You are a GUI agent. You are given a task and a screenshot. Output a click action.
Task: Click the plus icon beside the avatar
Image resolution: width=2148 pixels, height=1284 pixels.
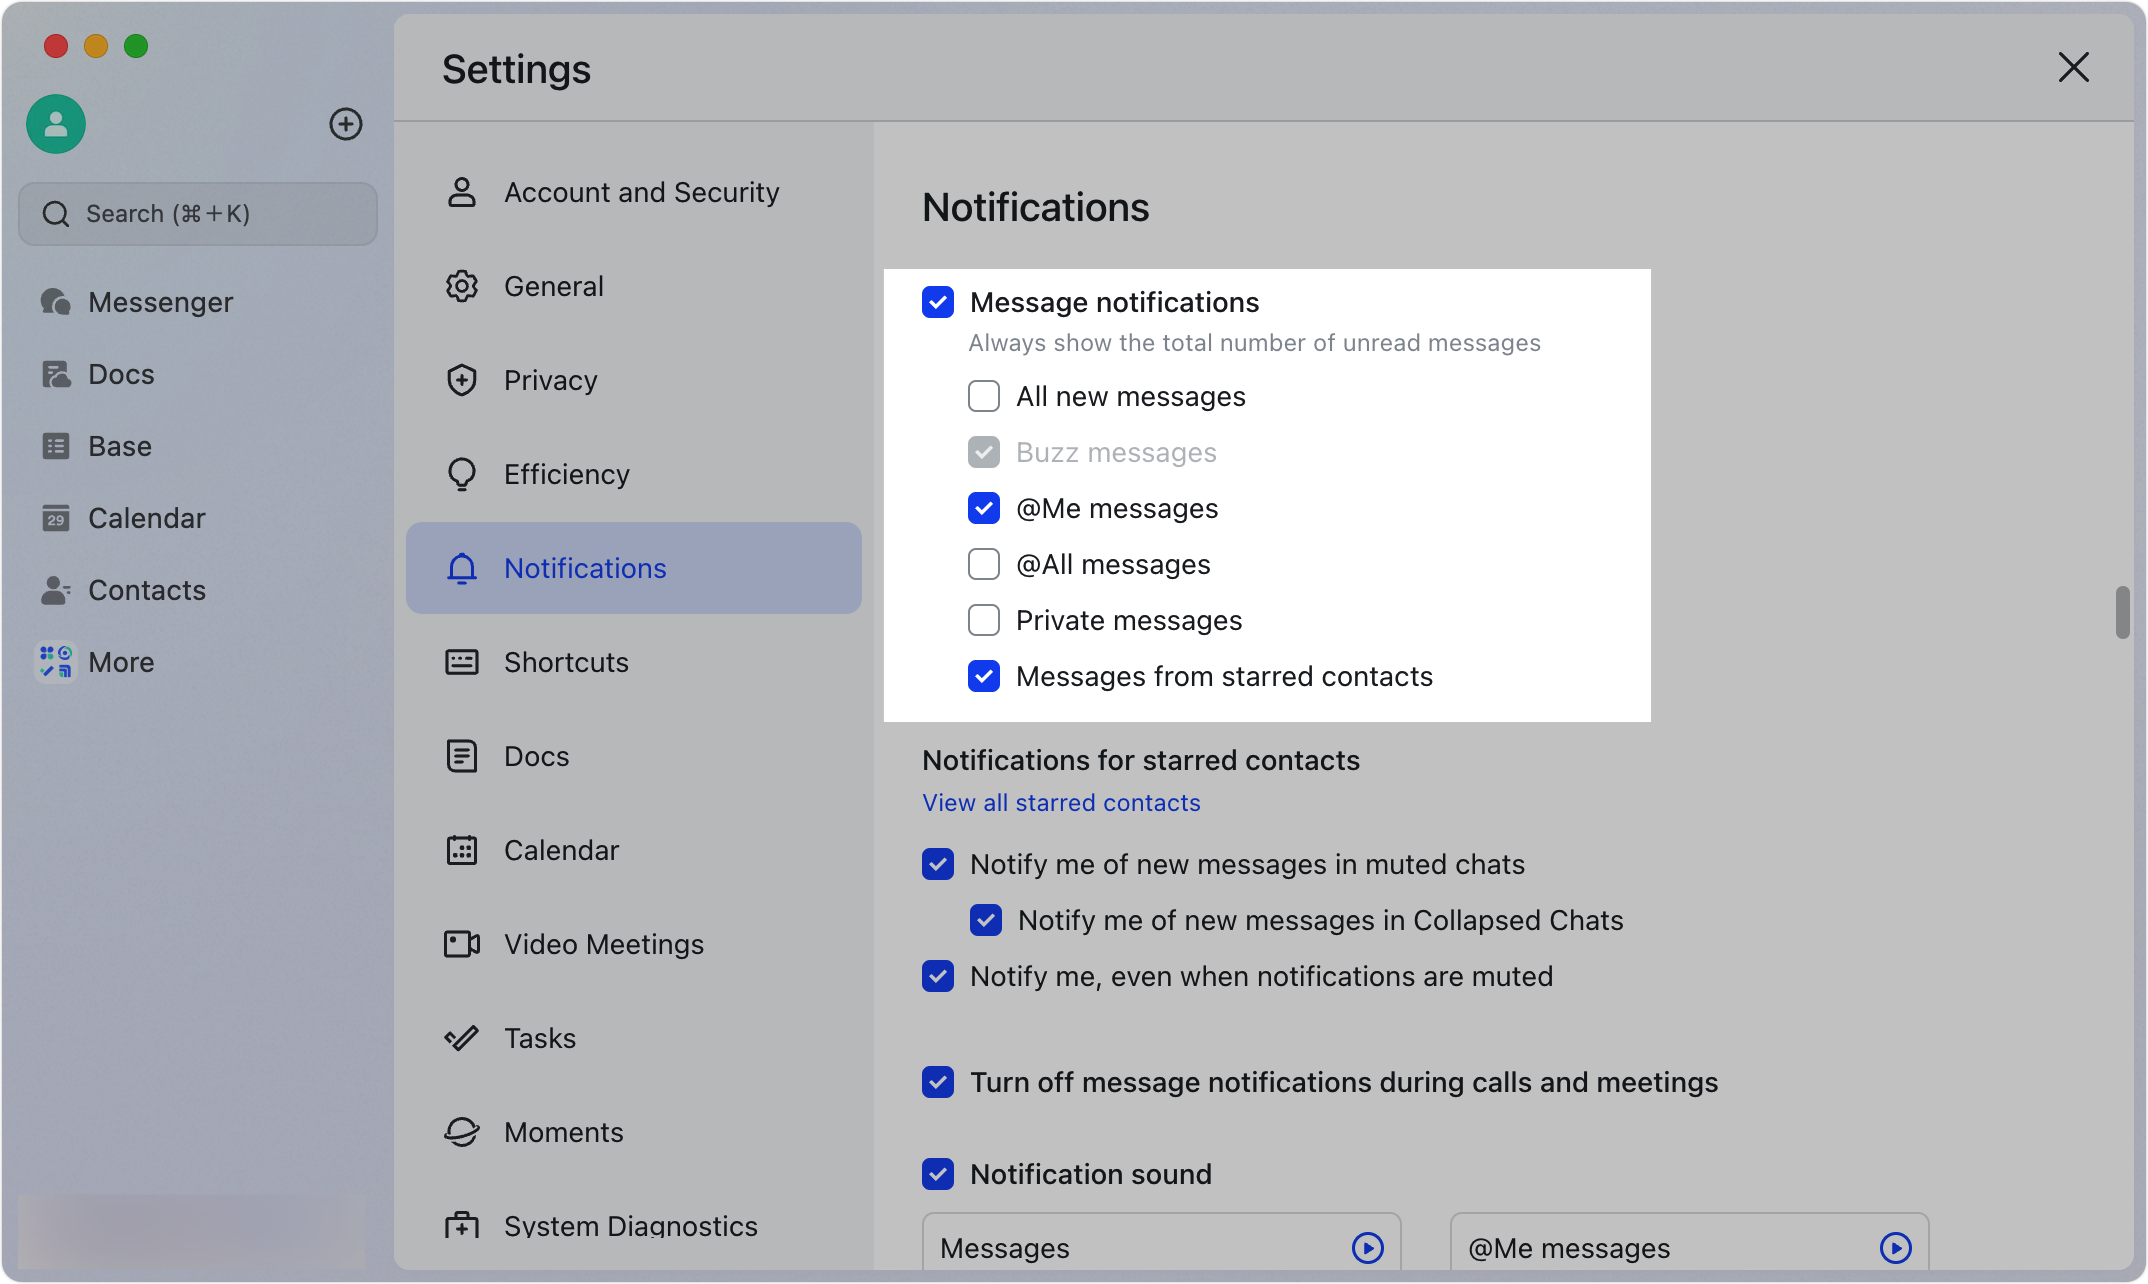pos(346,124)
